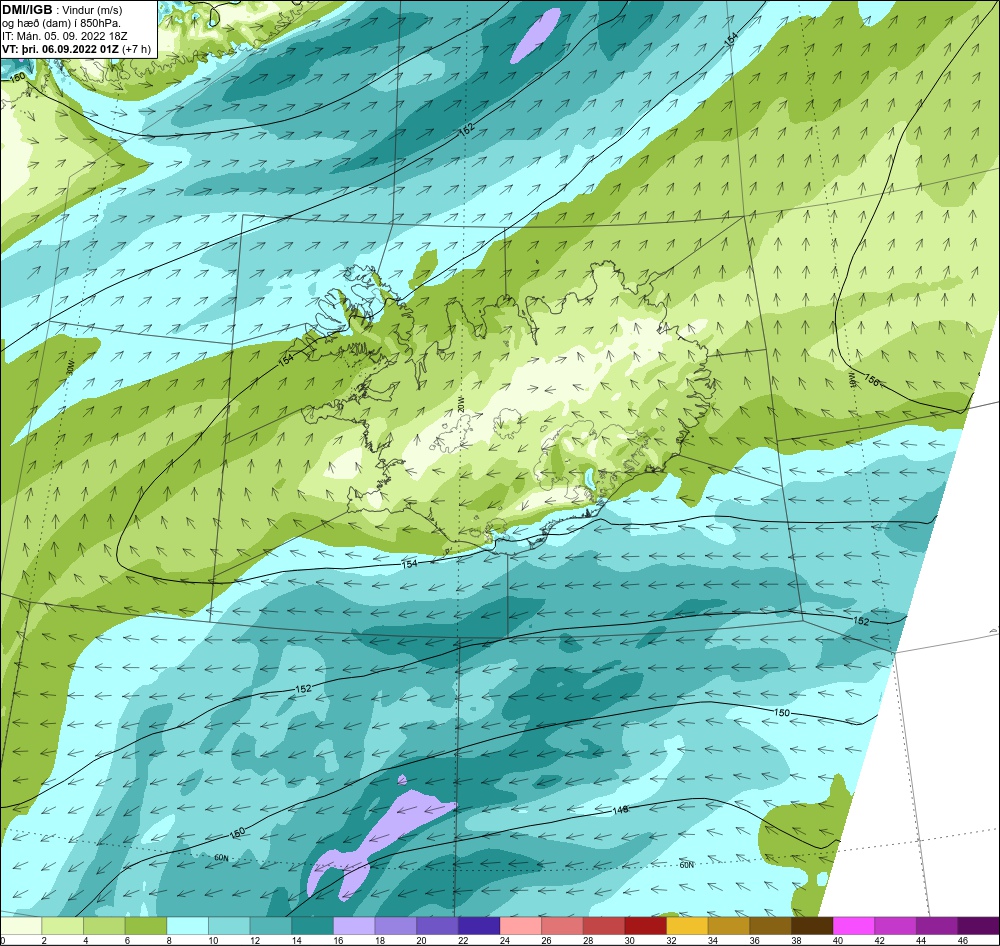Viewport: 1000px width, 946px height.
Task: Click the 'og hæð (dam) í 850hPa.' line
Action: point(61,23)
